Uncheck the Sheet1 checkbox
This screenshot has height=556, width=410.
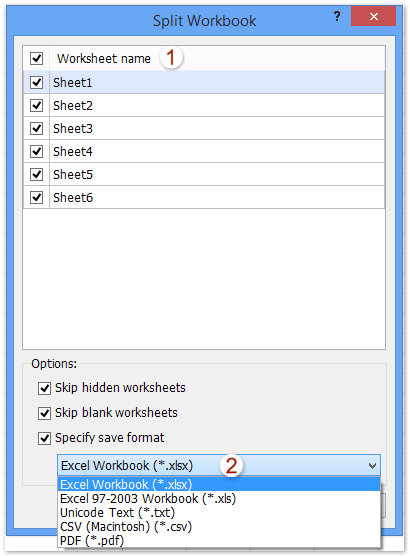(37, 82)
